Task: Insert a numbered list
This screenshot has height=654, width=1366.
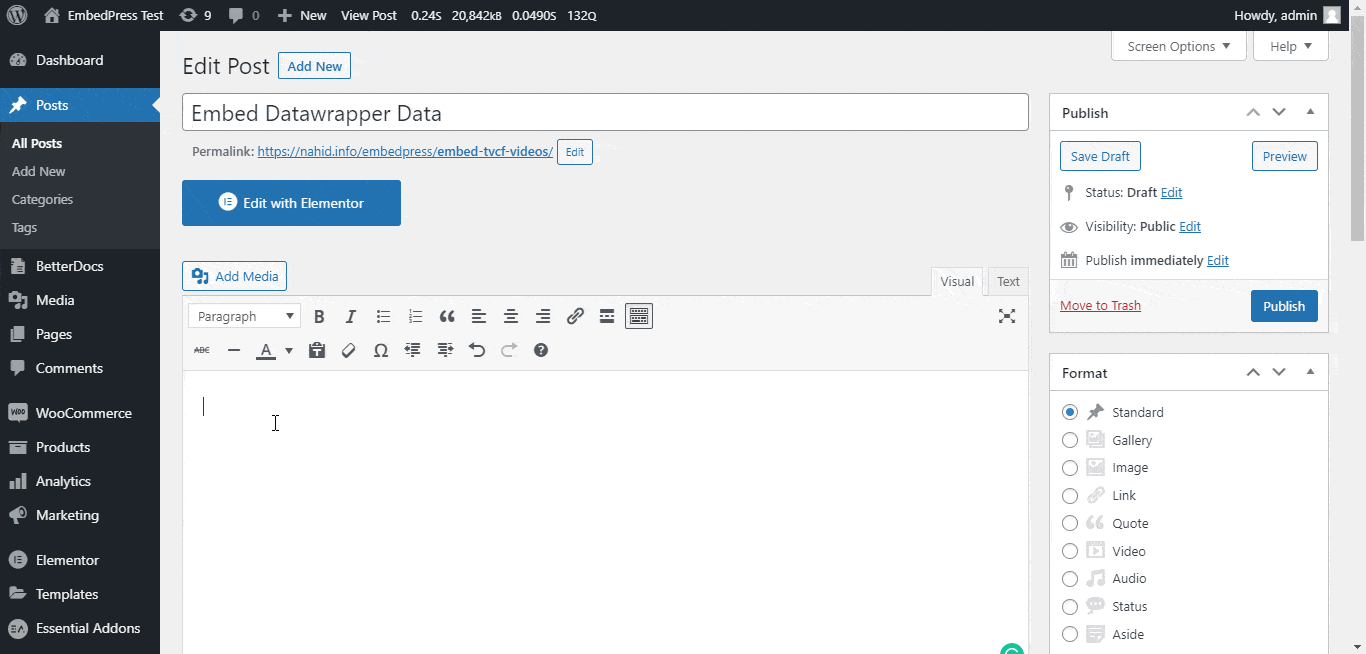Action: [415, 316]
